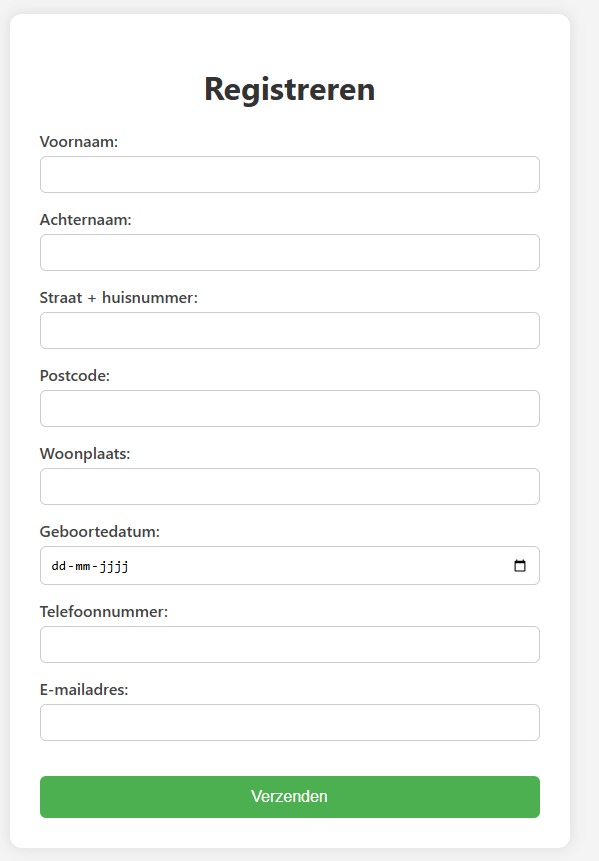This screenshot has width=599, height=861.
Task: Activate the Woonplaats input box
Action: 290,487
